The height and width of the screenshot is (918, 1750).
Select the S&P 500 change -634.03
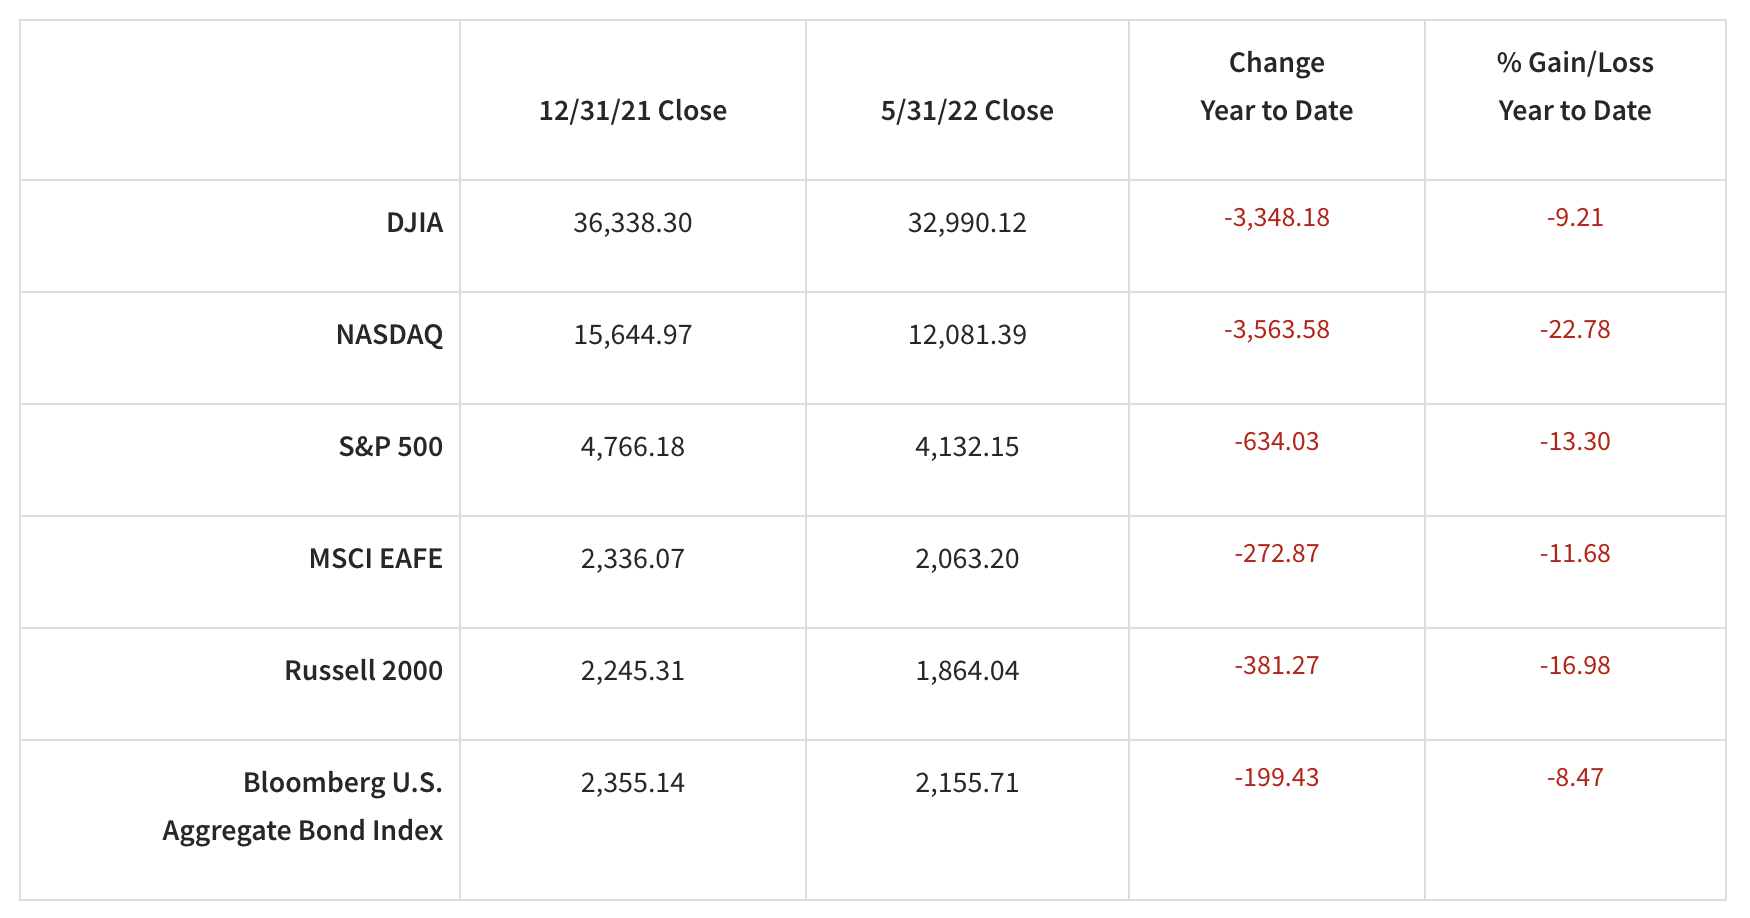[x=1276, y=441]
